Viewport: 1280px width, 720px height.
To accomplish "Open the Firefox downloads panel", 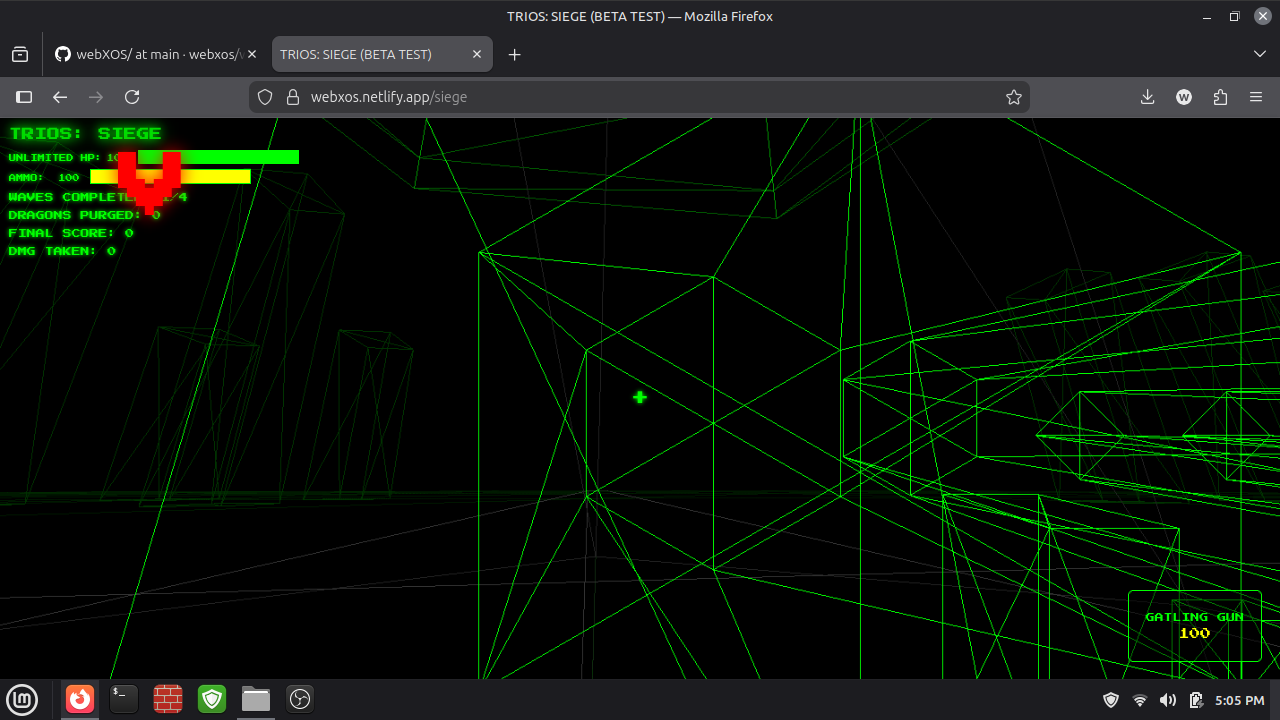I will (1148, 97).
